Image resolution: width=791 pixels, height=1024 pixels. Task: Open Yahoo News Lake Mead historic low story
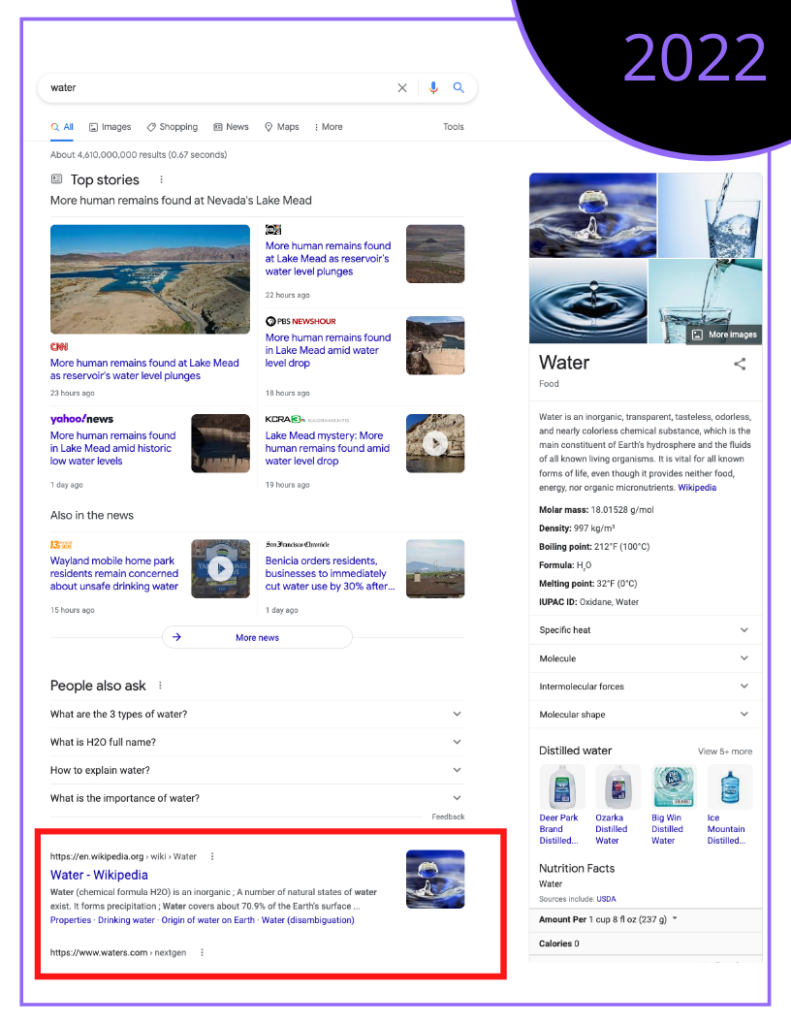click(x=113, y=448)
